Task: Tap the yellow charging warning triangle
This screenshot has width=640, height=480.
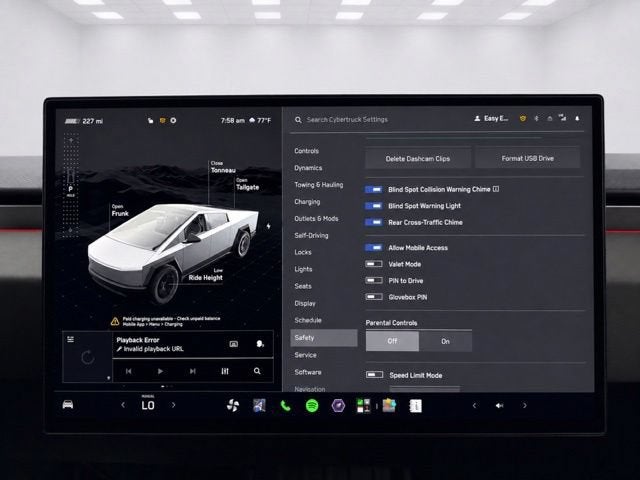Action: 115,322
